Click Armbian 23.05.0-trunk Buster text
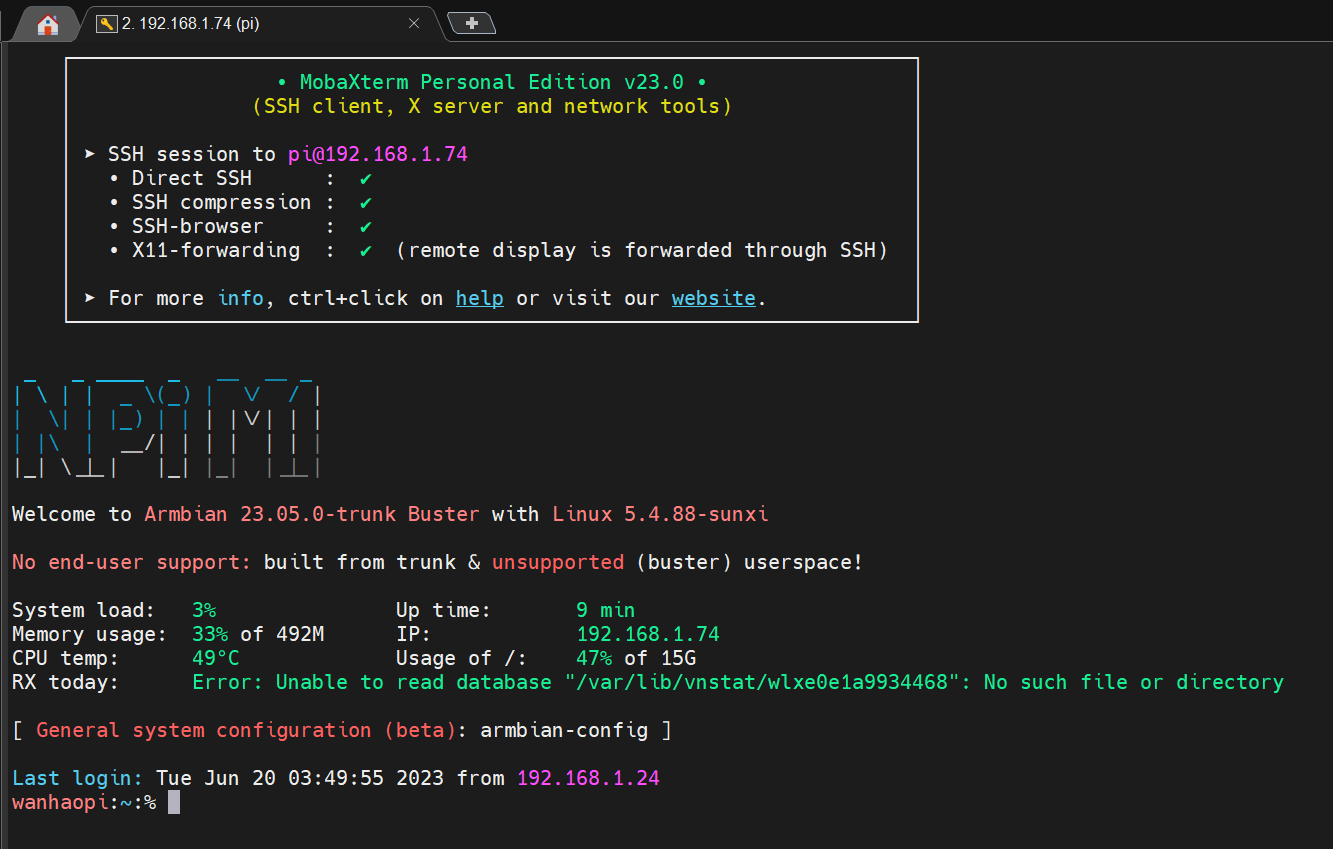1333x849 pixels. pyautogui.click(x=312, y=514)
